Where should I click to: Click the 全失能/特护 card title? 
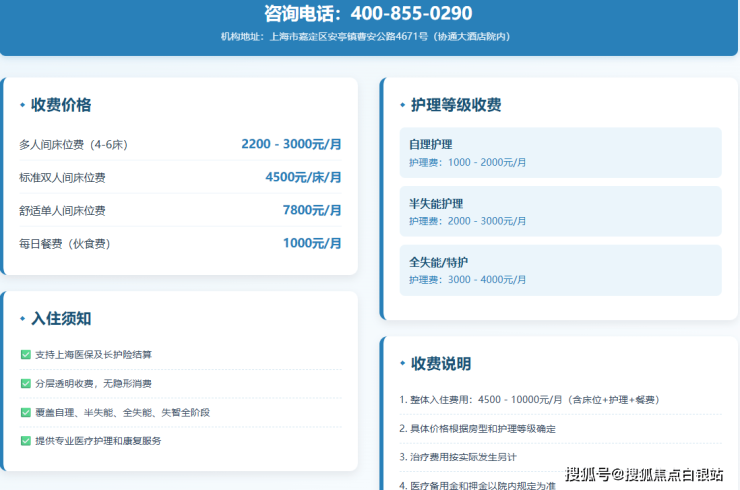pos(438,262)
